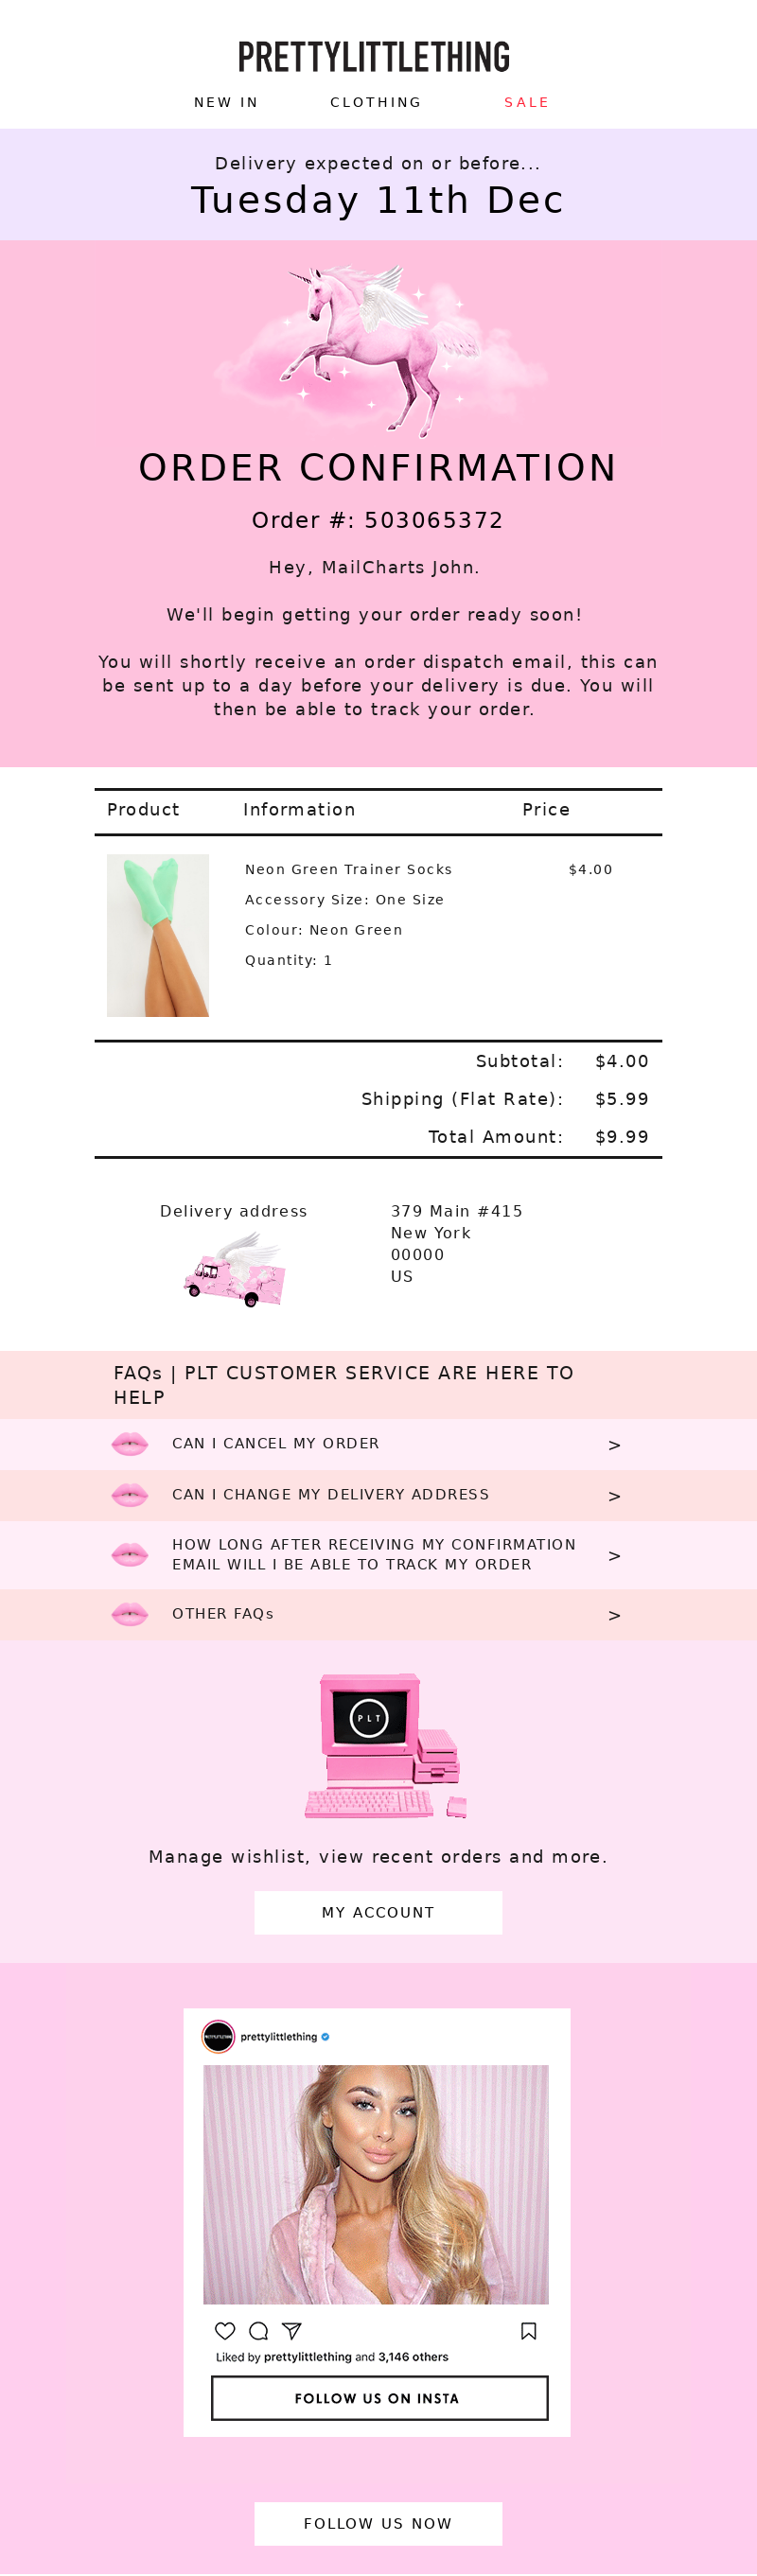Expand the track my order FAQ arrow
This screenshot has height=2576, width=757.
click(x=614, y=1556)
